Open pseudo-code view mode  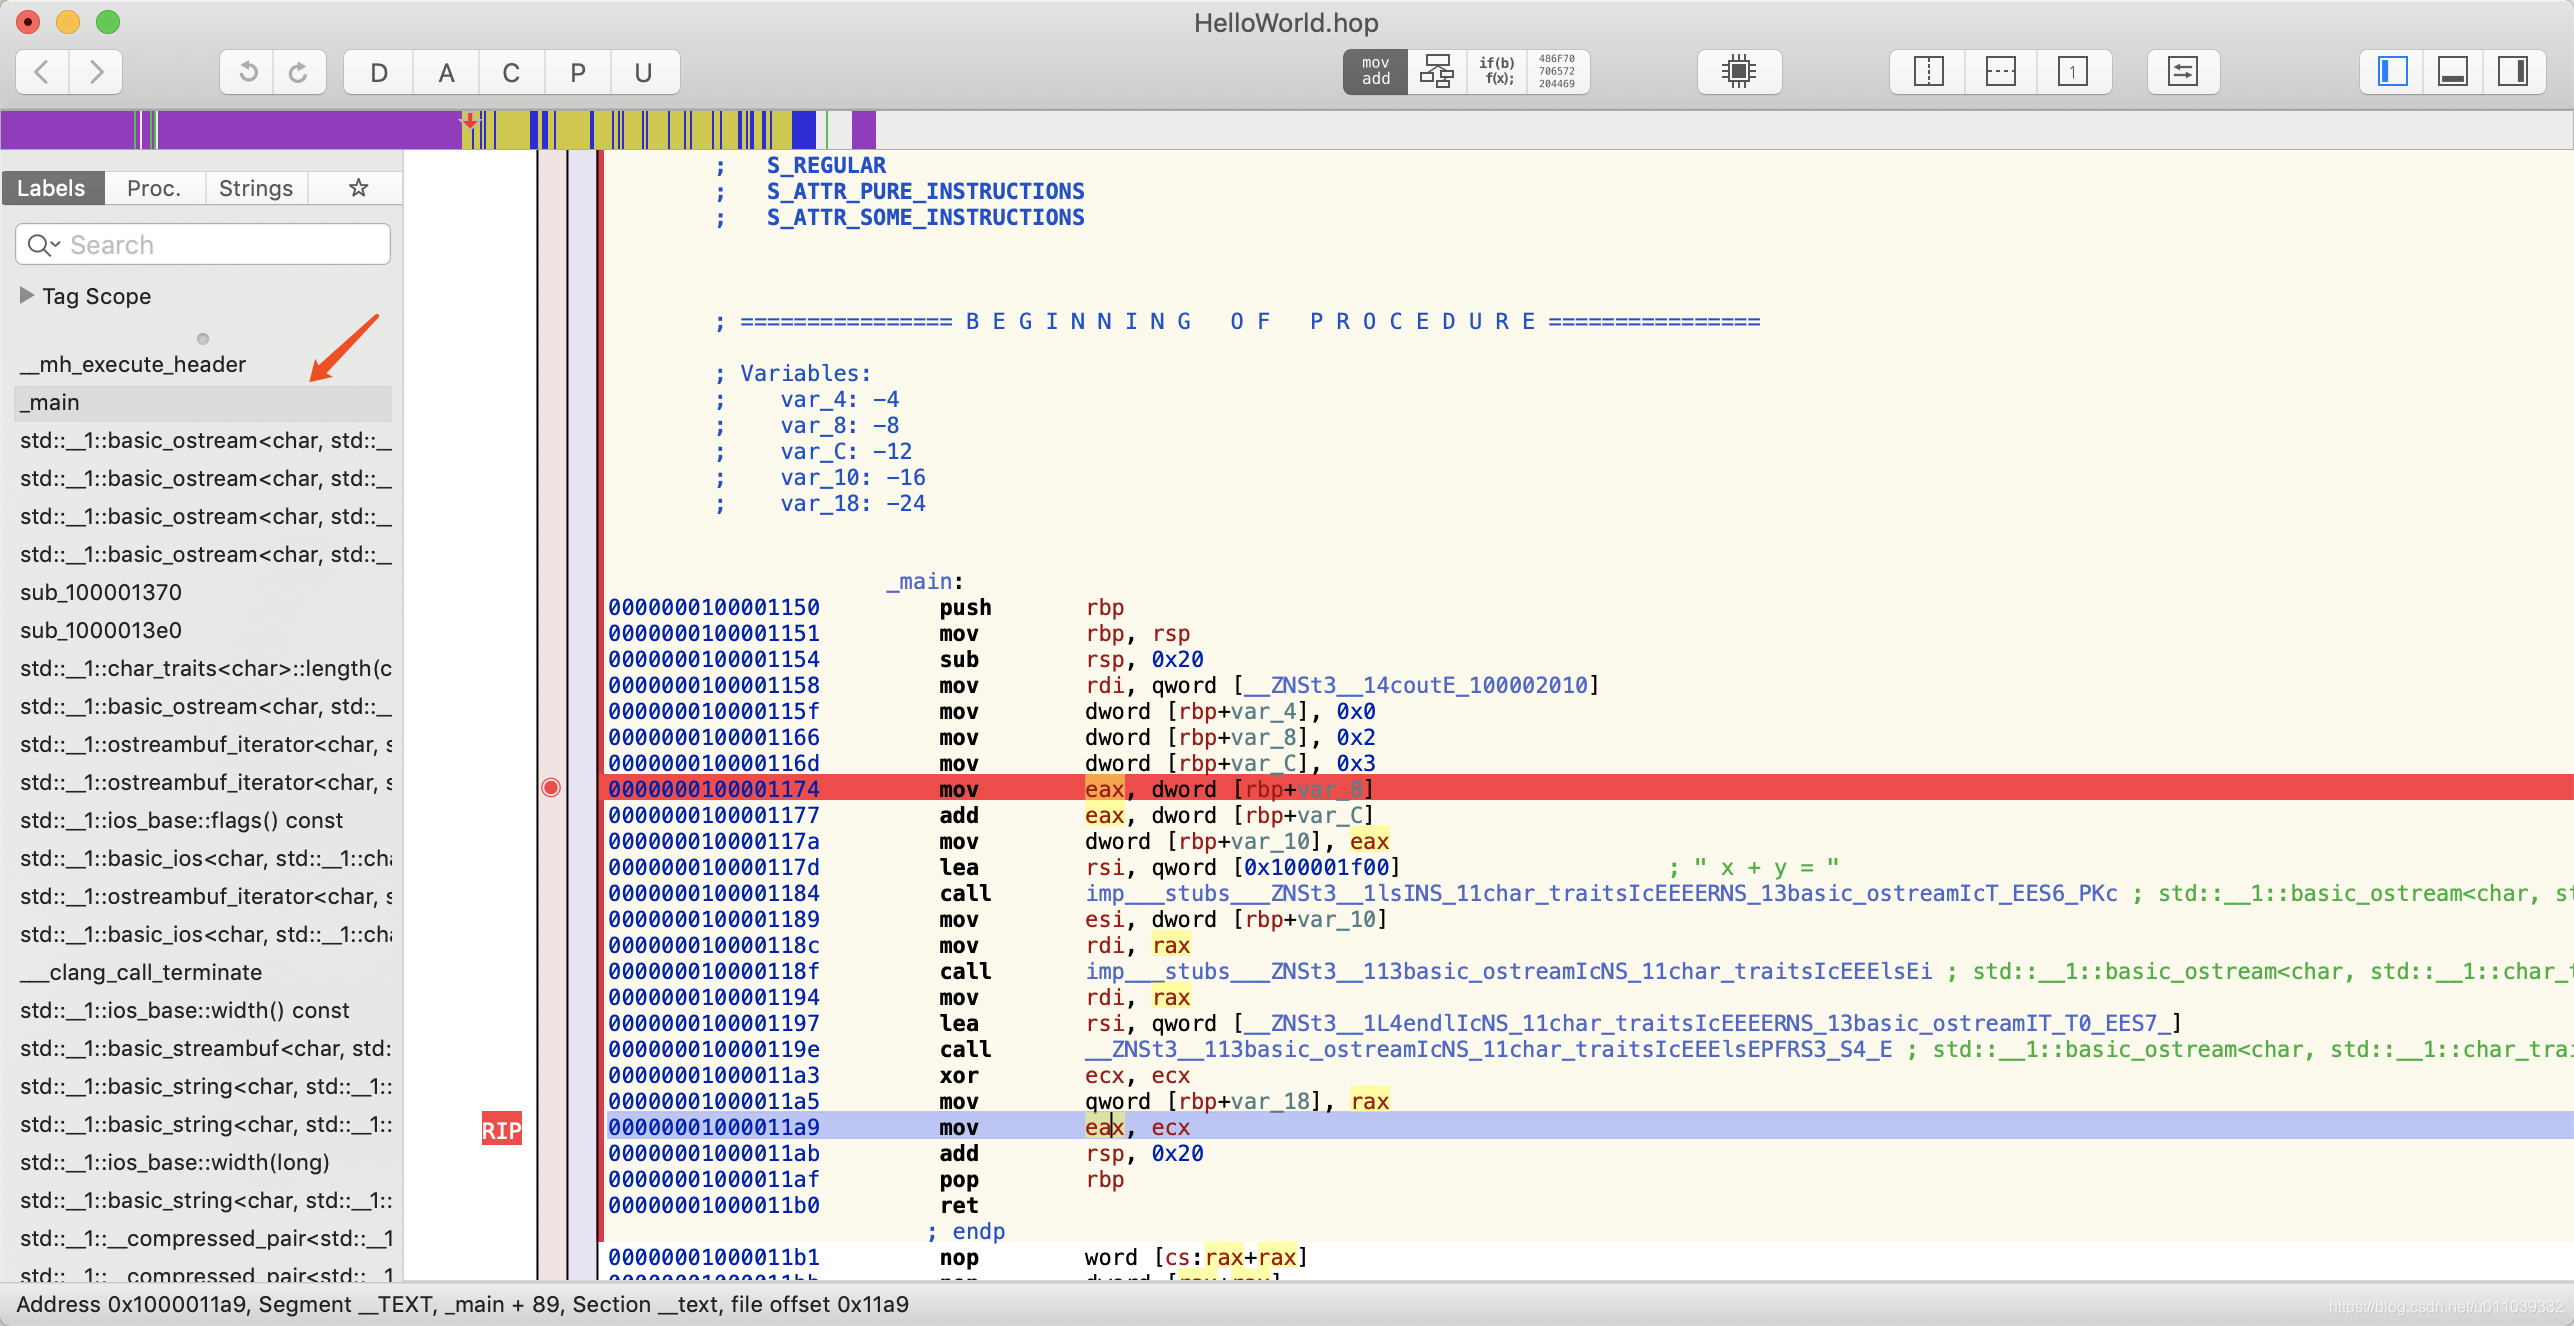(1496, 72)
